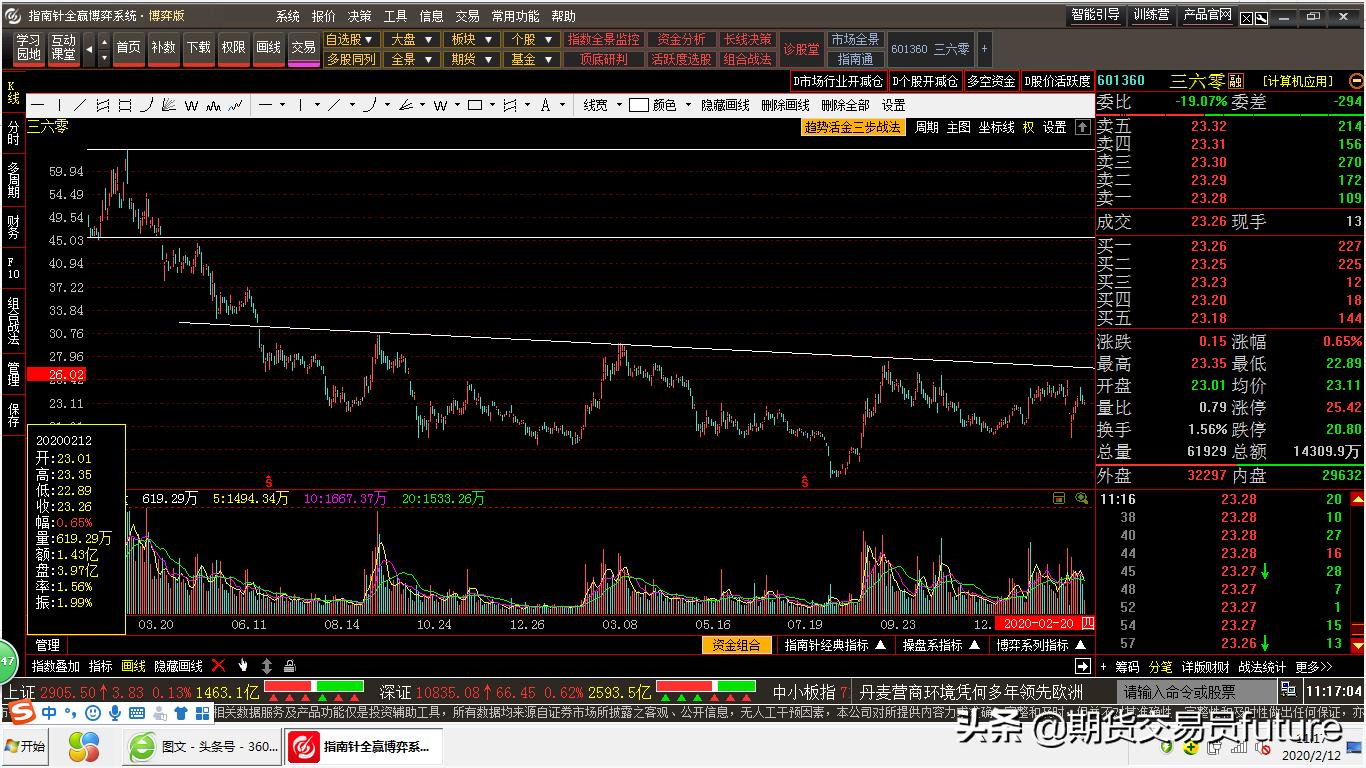Click the 资金分析 button

[681, 39]
